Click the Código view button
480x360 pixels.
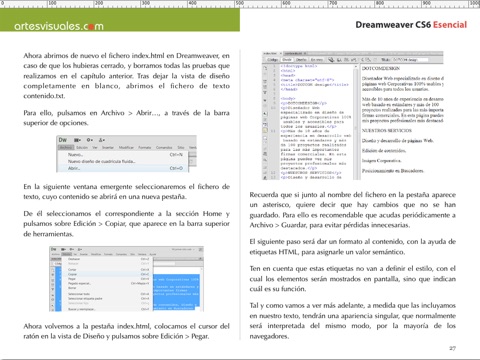click(273, 60)
